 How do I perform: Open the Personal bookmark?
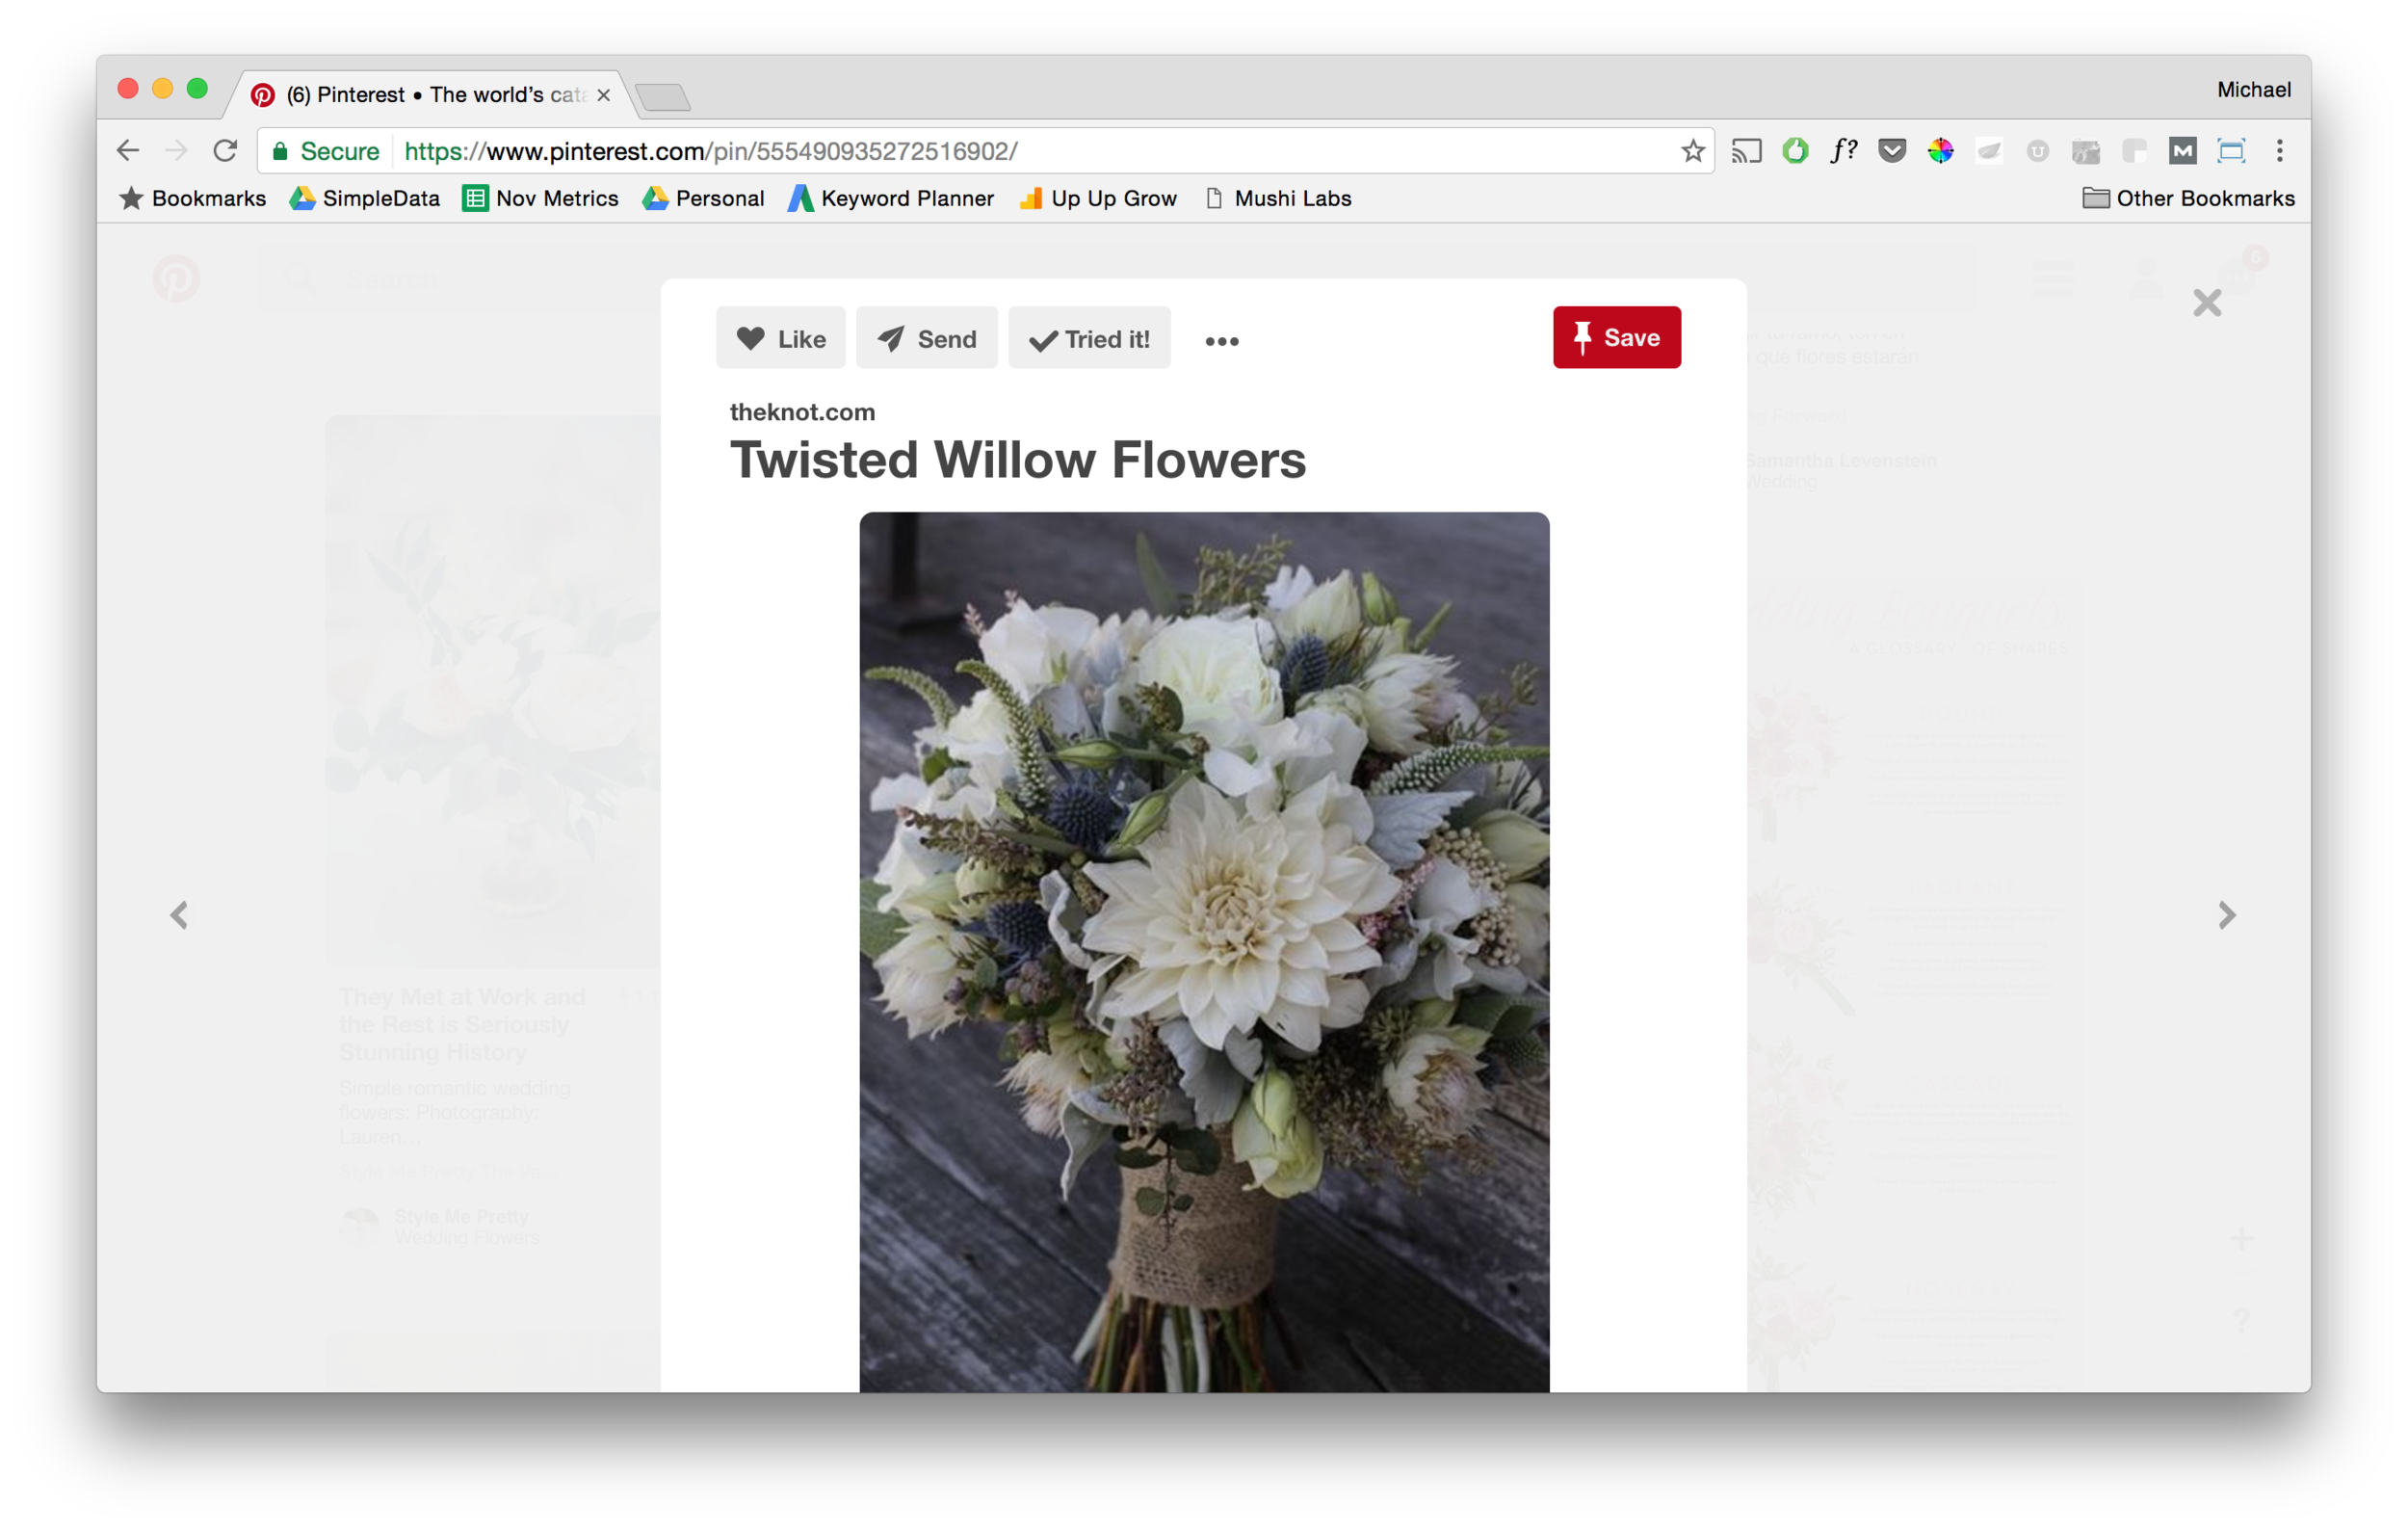pyautogui.click(x=703, y=198)
